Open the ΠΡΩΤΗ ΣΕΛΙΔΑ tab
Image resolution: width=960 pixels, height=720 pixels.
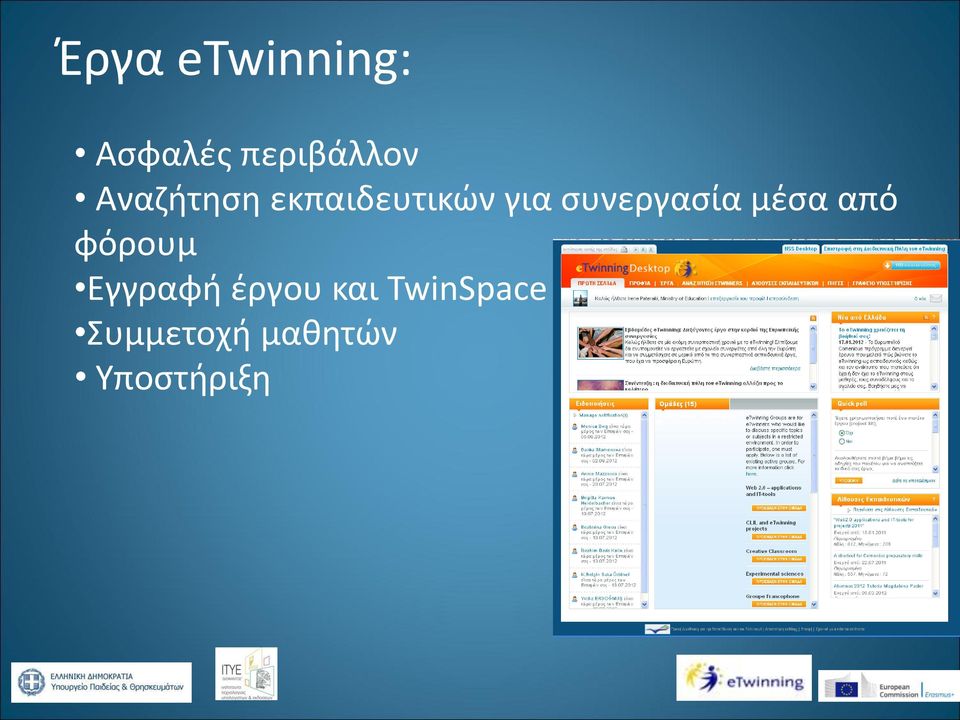tap(597, 283)
